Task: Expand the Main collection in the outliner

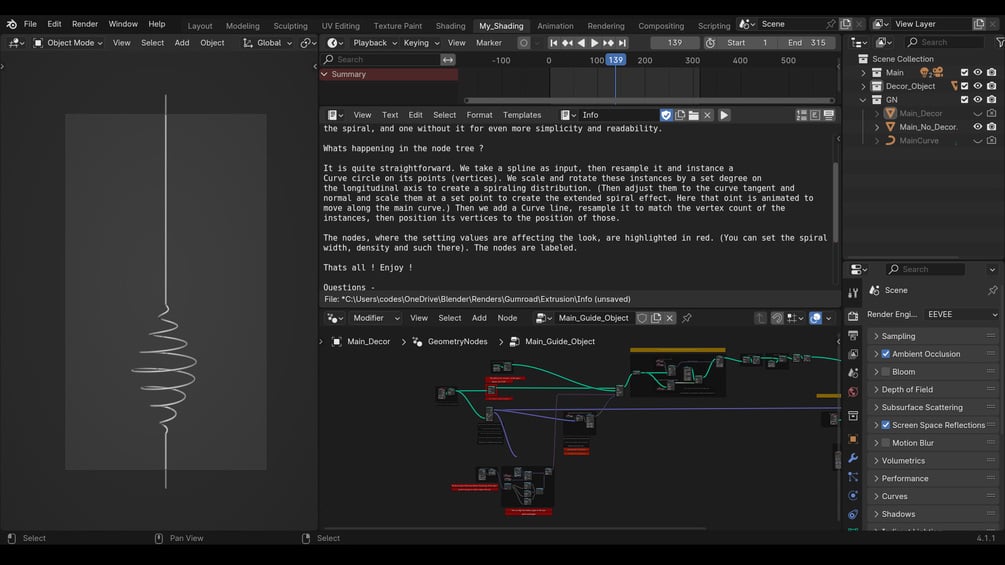Action: tap(863, 72)
